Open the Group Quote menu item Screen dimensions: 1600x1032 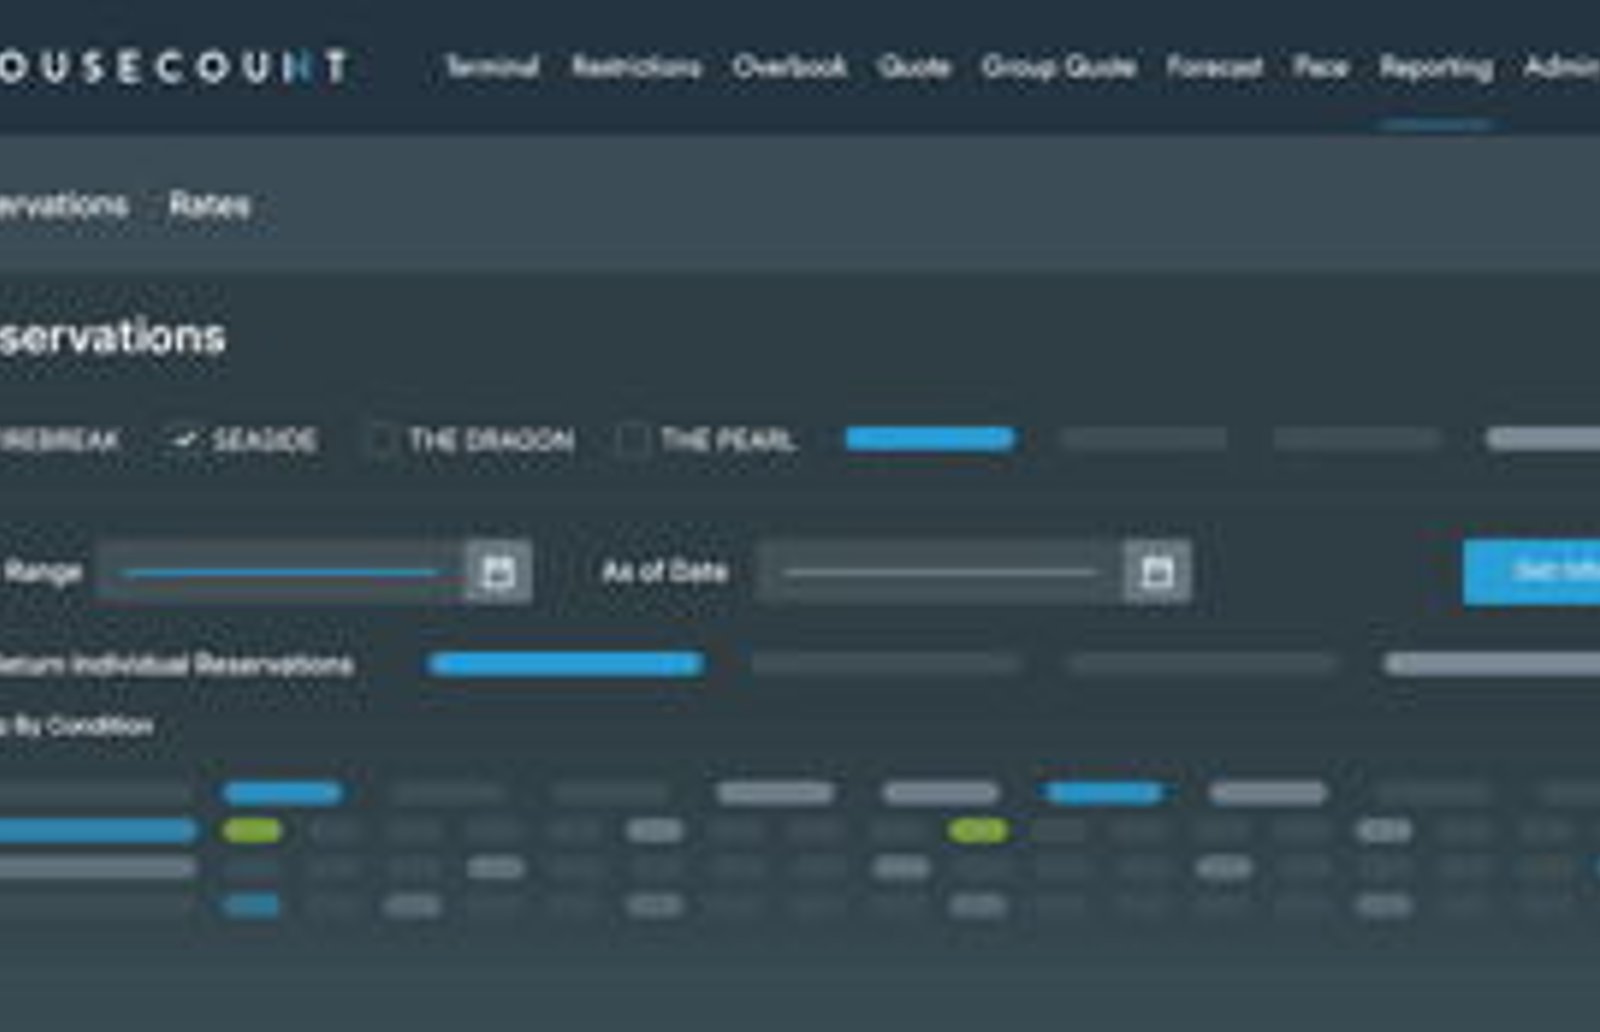(x=1058, y=67)
